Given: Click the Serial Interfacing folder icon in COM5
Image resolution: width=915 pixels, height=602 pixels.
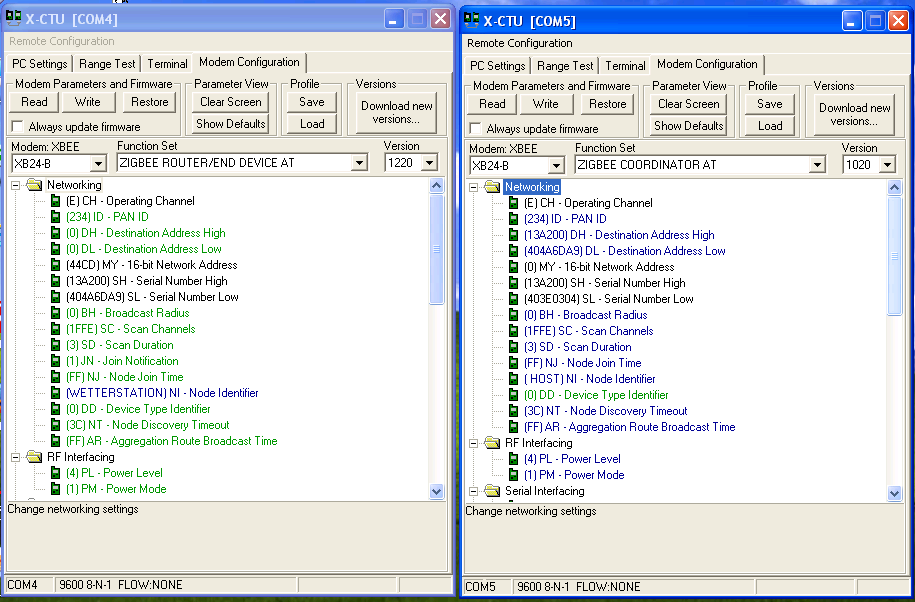Looking at the screenshot, I should (493, 491).
